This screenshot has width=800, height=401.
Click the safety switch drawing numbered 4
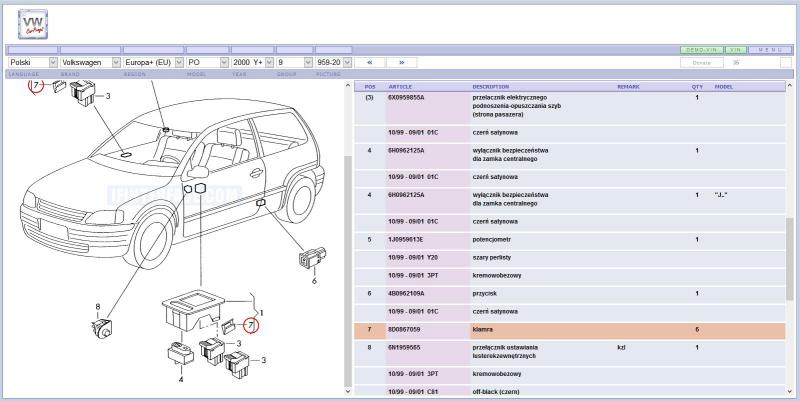[x=181, y=353]
